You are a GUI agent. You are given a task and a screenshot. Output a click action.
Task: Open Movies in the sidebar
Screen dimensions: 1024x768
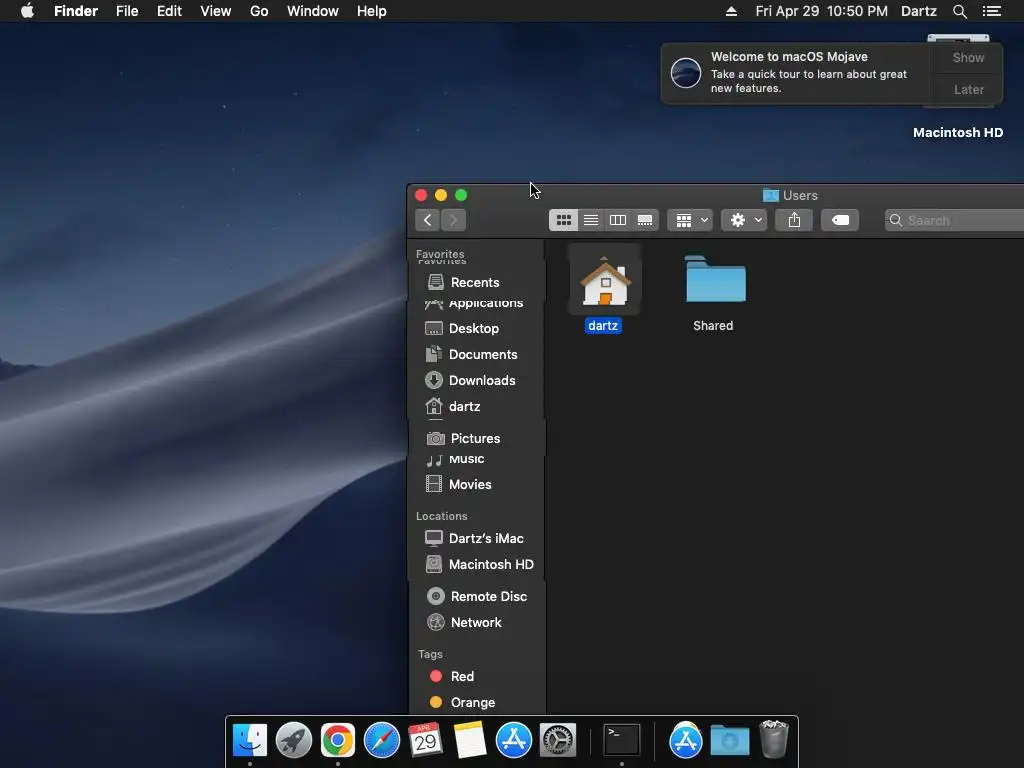(470, 485)
